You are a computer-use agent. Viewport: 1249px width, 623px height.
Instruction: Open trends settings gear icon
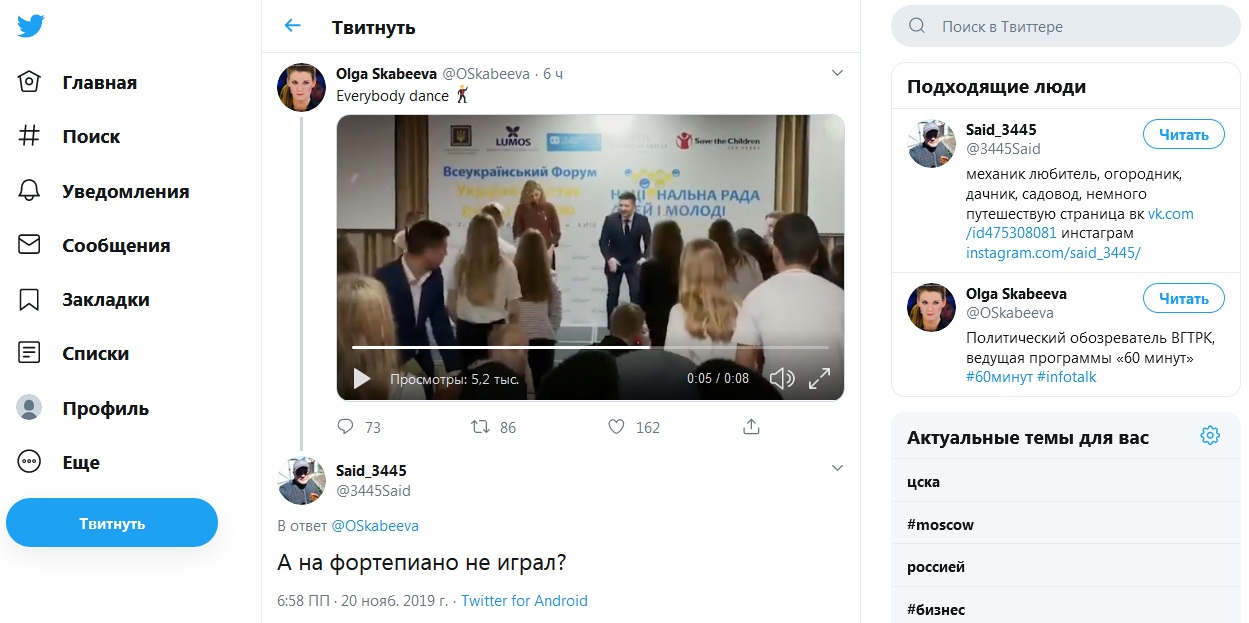point(1210,436)
